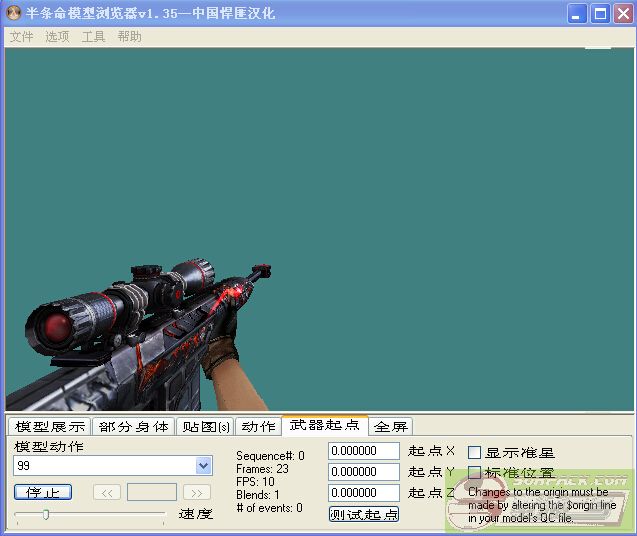Enable the 显示准星 checkbox
Image resolution: width=637 pixels, height=536 pixels.
(x=475, y=453)
